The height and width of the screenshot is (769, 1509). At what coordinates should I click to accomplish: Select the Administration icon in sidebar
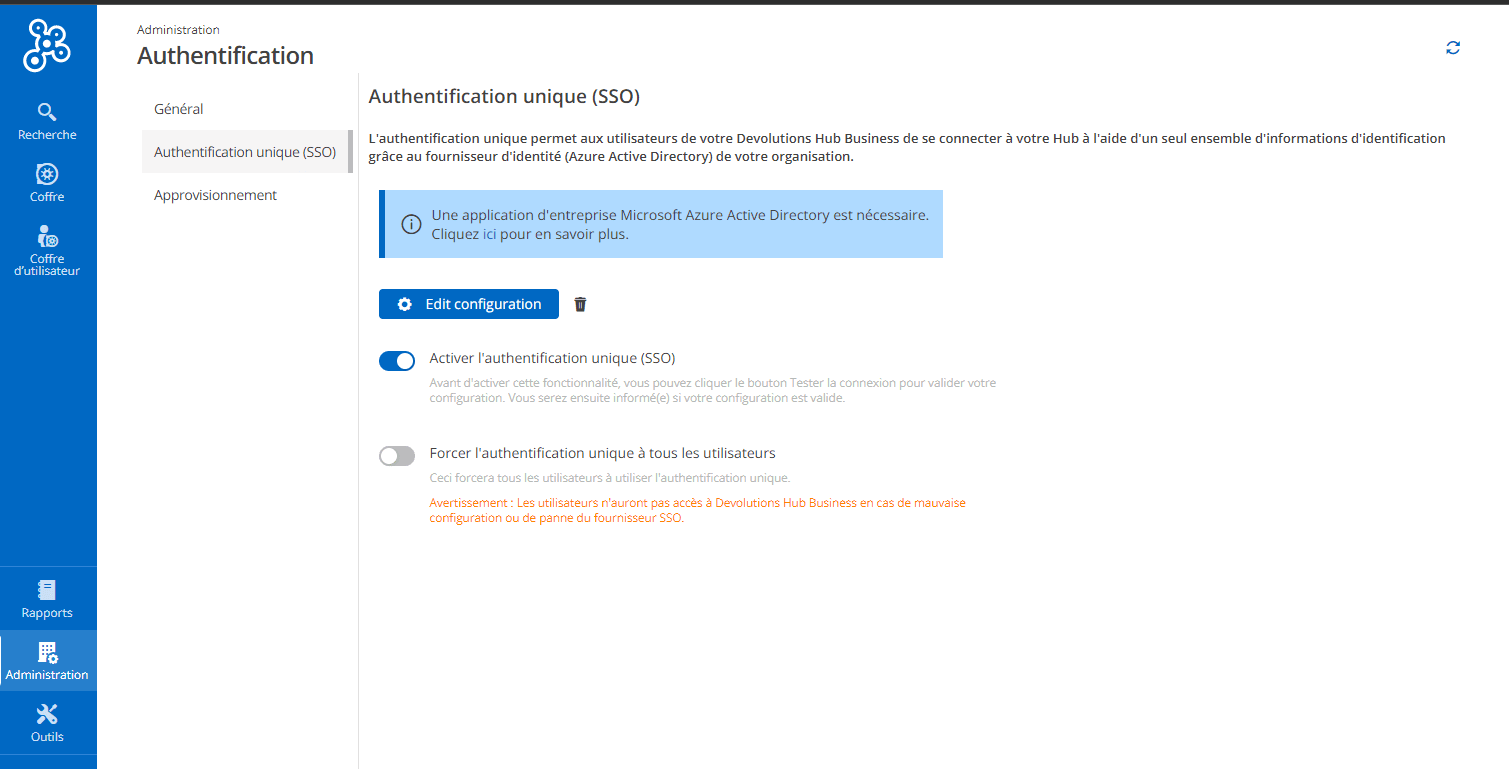(47, 653)
